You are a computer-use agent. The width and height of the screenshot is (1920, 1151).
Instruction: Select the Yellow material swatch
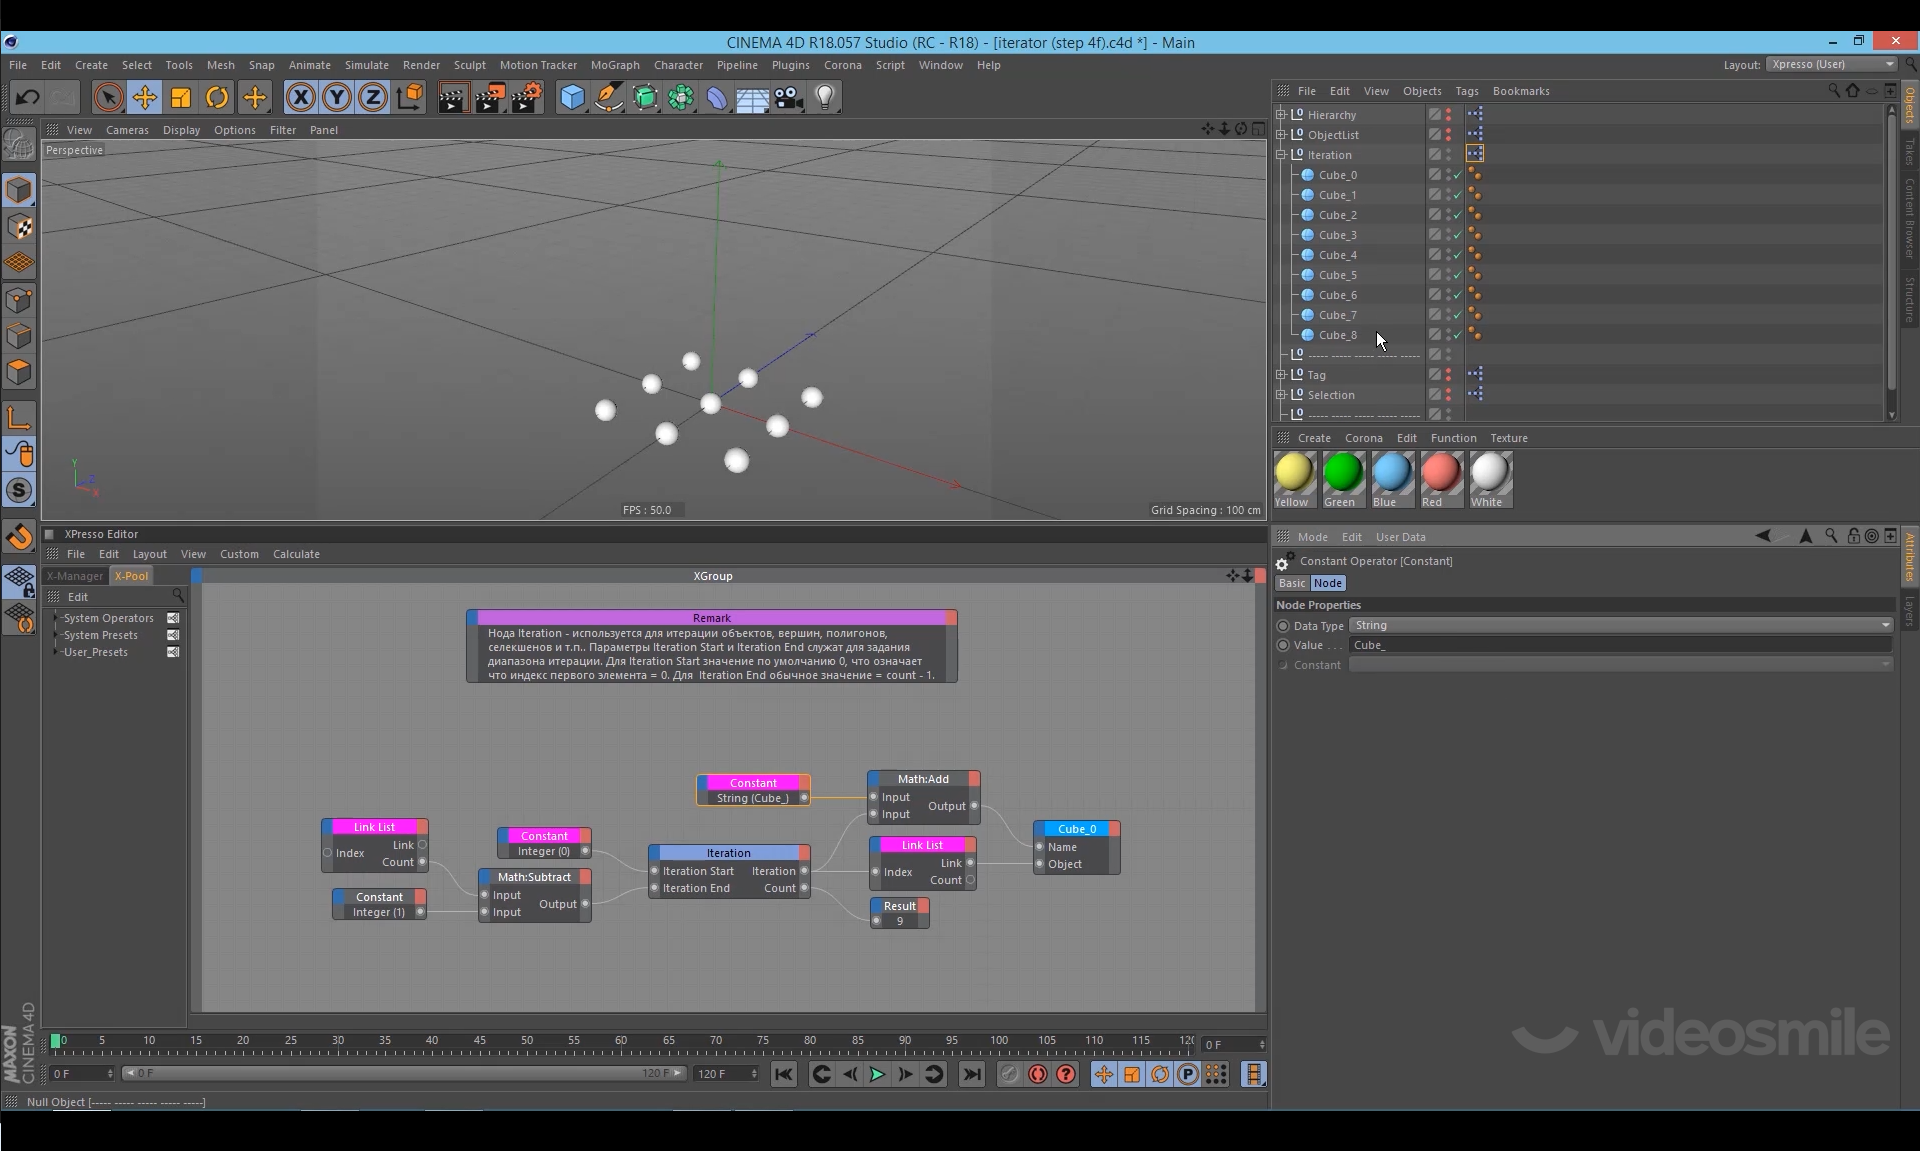(x=1293, y=474)
